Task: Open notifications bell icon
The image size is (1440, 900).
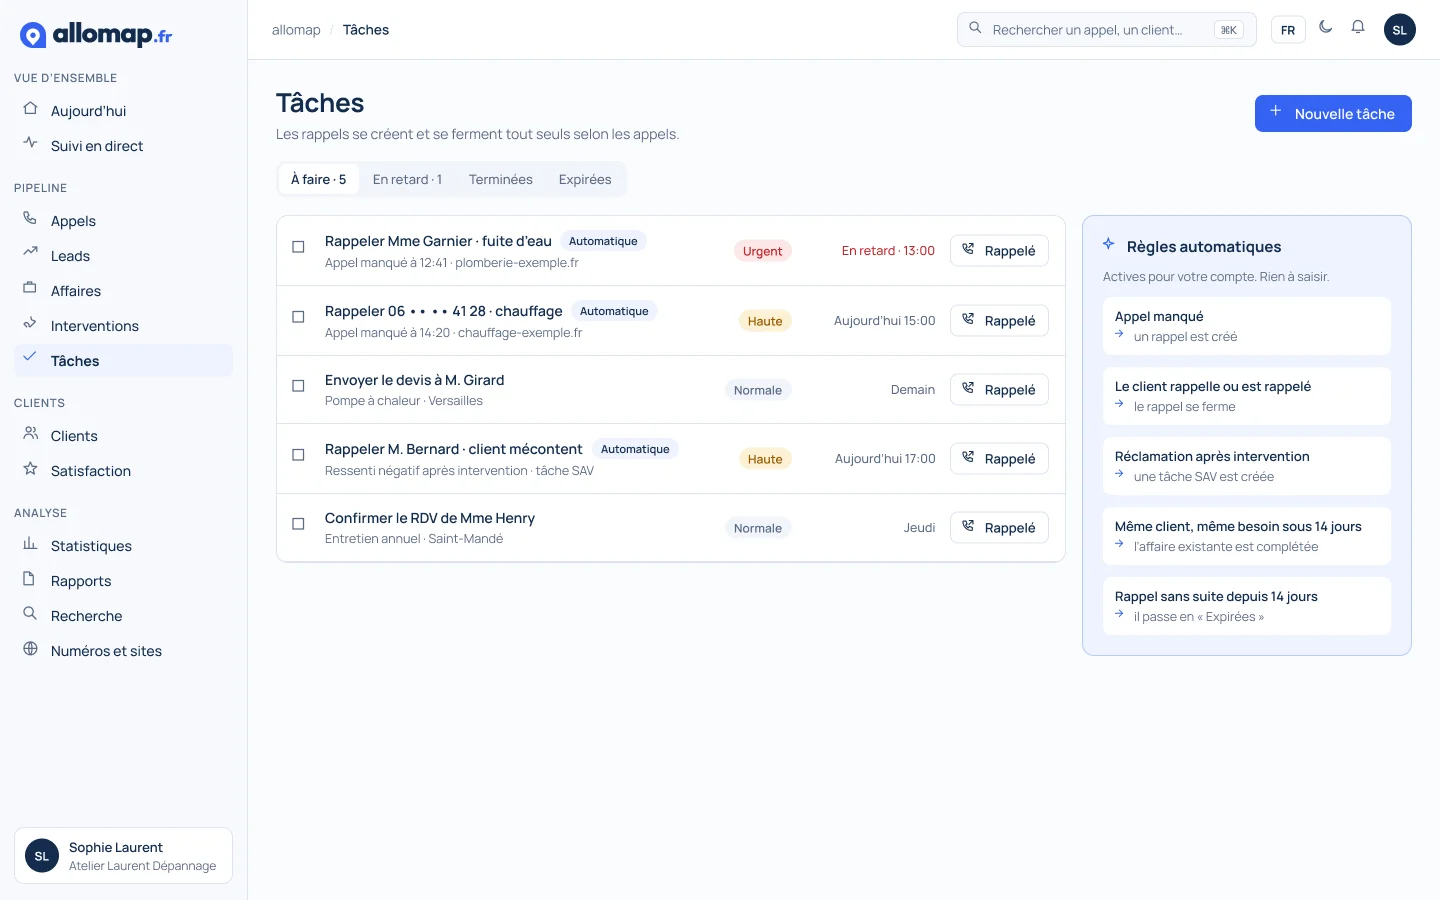Action: point(1358,27)
